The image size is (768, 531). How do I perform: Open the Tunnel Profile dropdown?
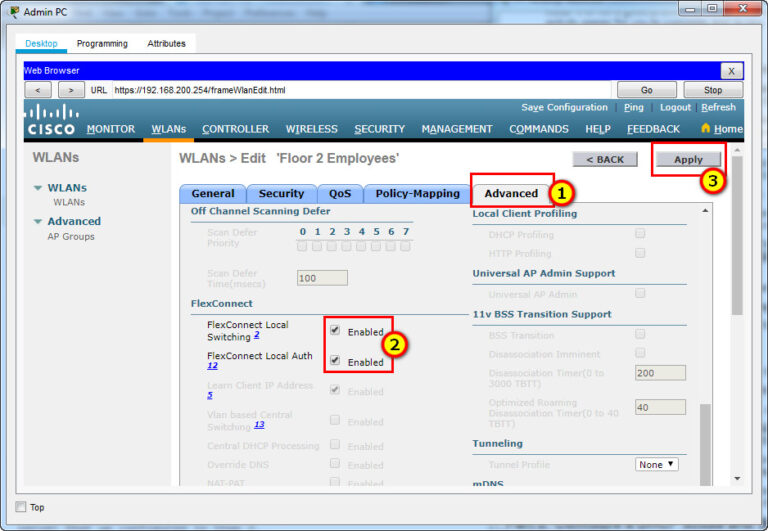(657, 464)
